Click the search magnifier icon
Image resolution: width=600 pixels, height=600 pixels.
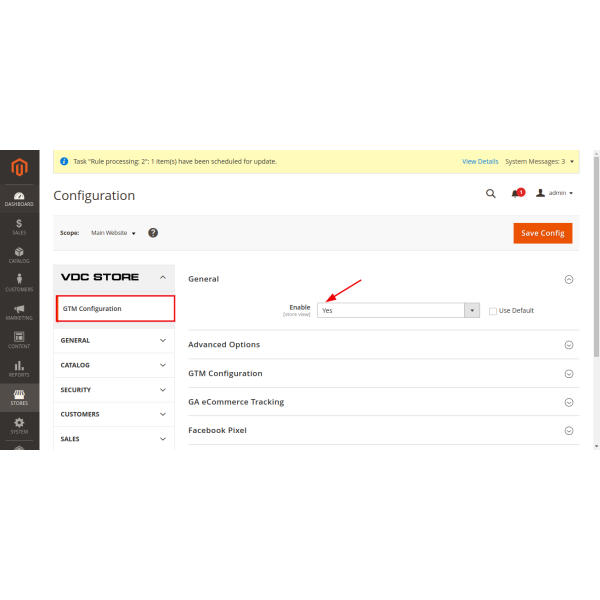point(490,193)
